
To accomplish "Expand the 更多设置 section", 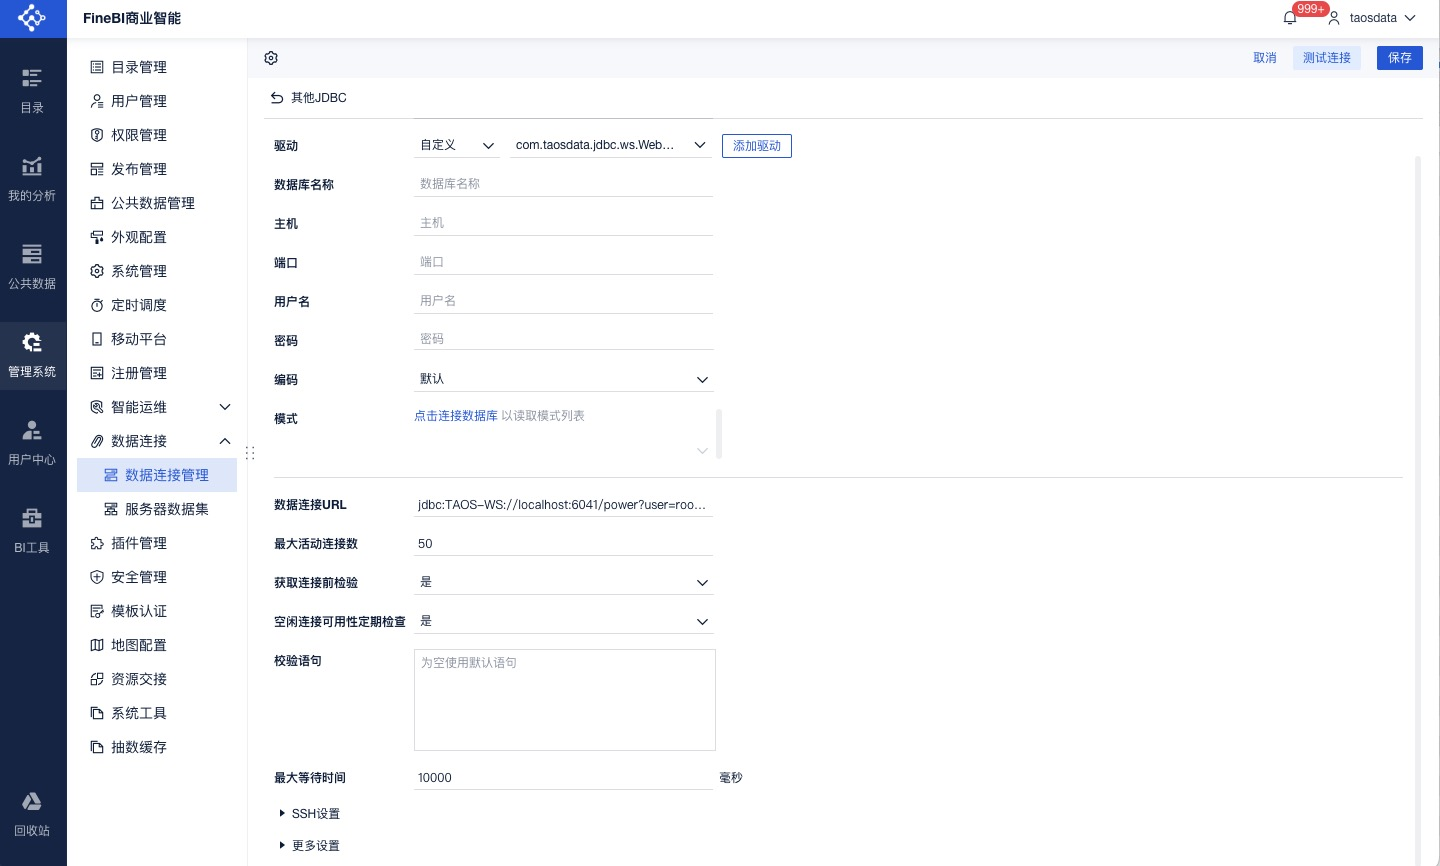I will (x=315, y=846).
